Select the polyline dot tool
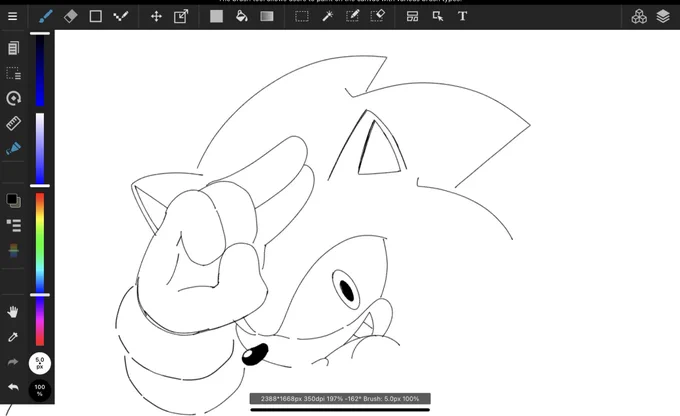680x416 pixels. click(121, 16)
